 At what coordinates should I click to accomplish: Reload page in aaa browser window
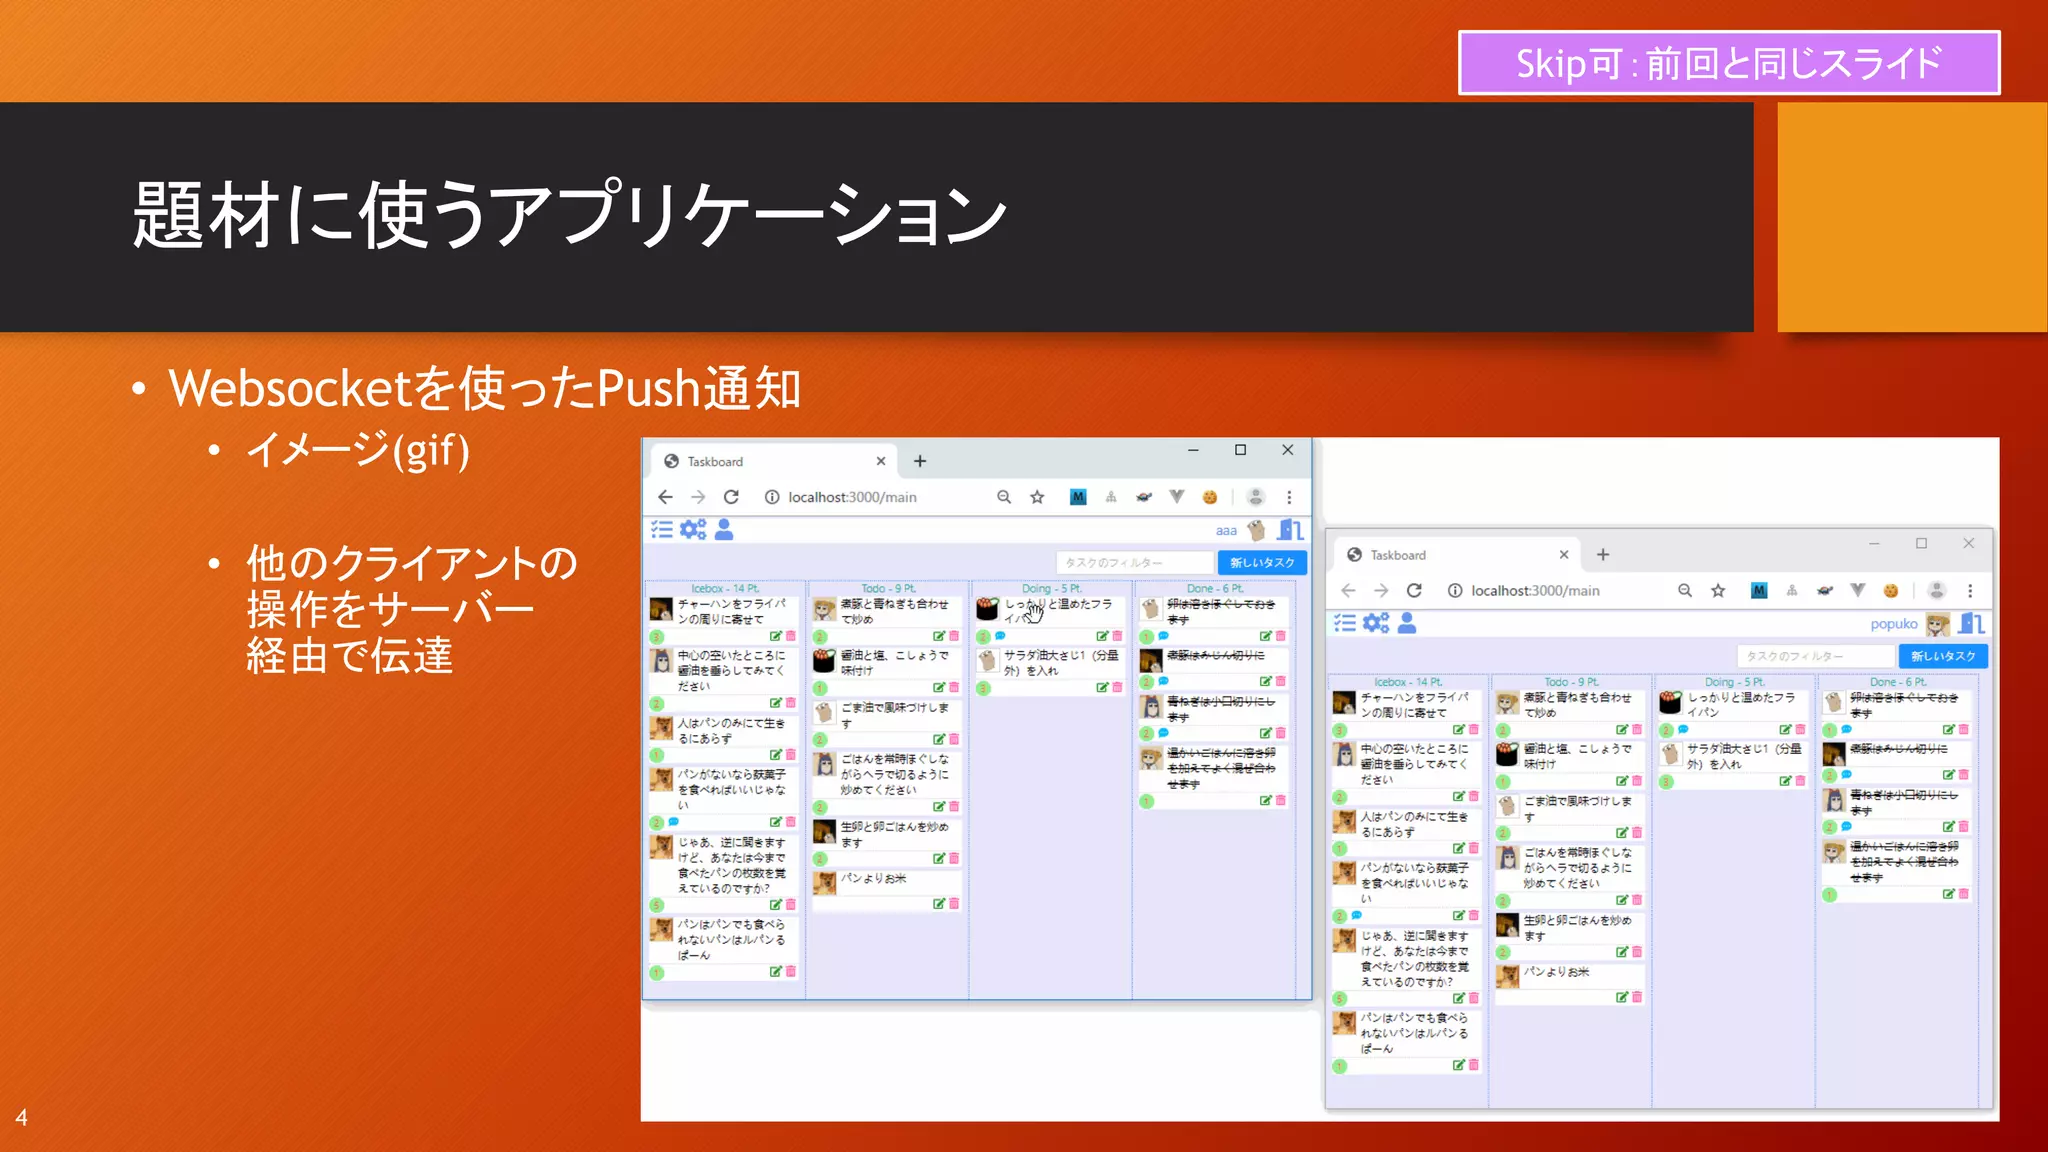pyautogui.click(x=731, y=497)
